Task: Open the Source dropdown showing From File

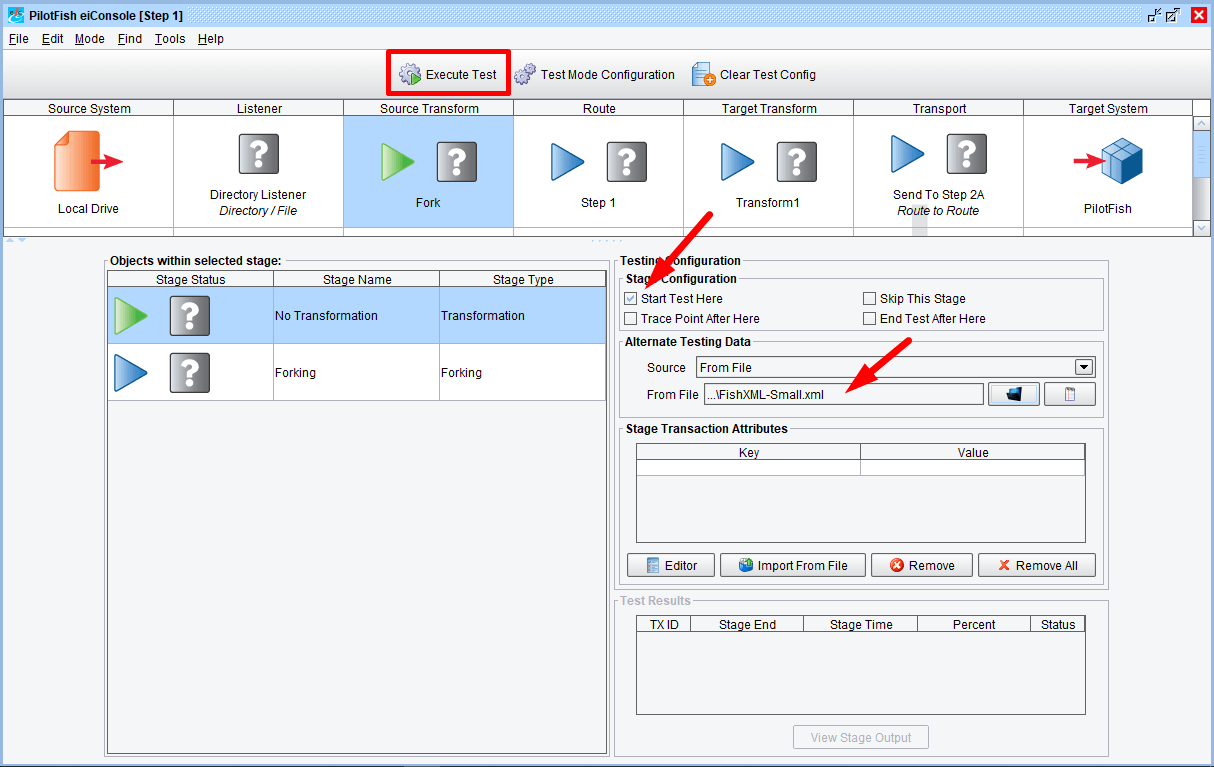Action: click(x=895, y=367)
